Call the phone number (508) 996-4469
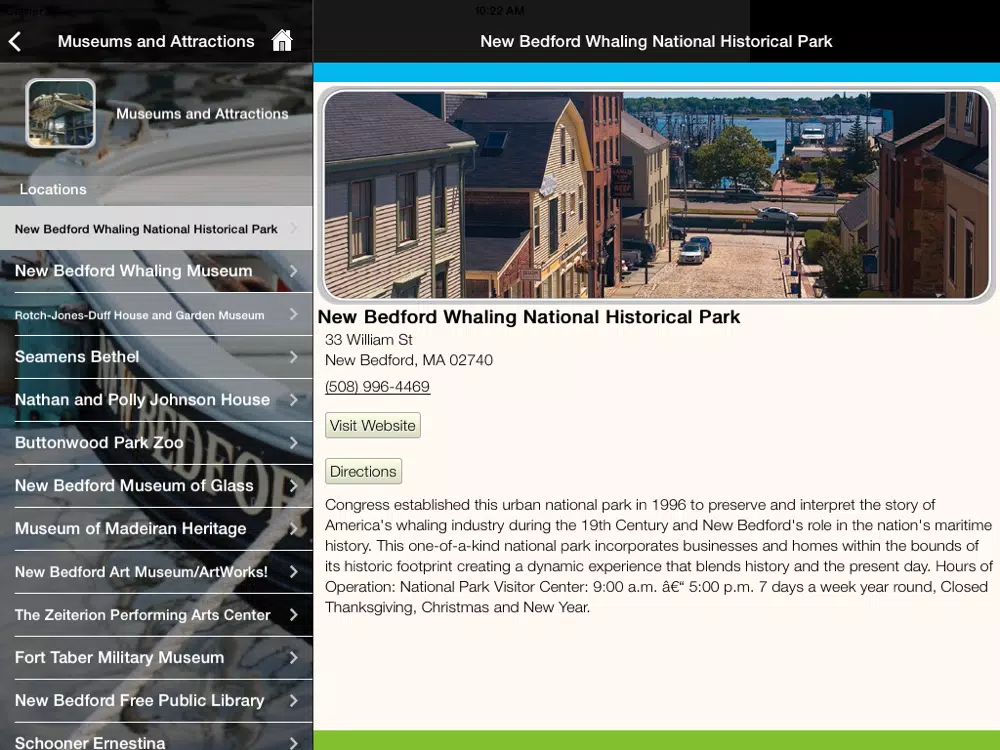 [378, 386]
